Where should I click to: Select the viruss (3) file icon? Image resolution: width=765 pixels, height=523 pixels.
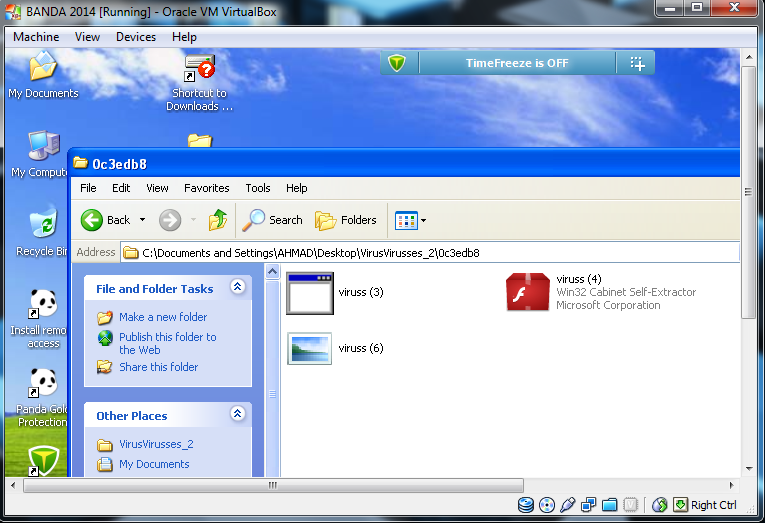click(x=310, y=293)
